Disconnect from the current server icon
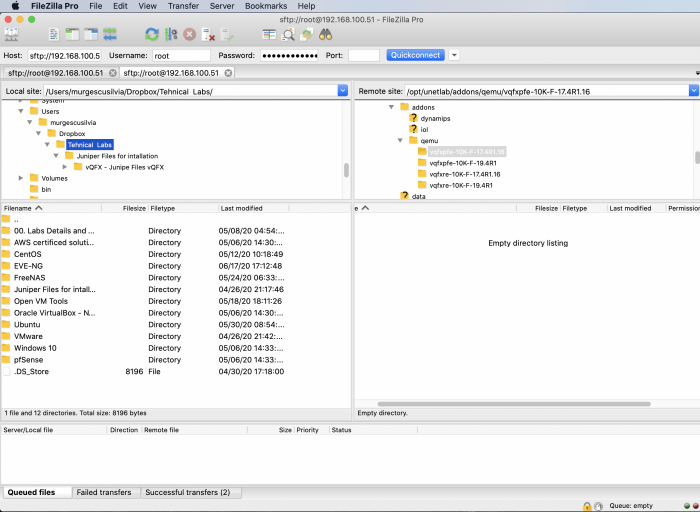 [208, 34]
